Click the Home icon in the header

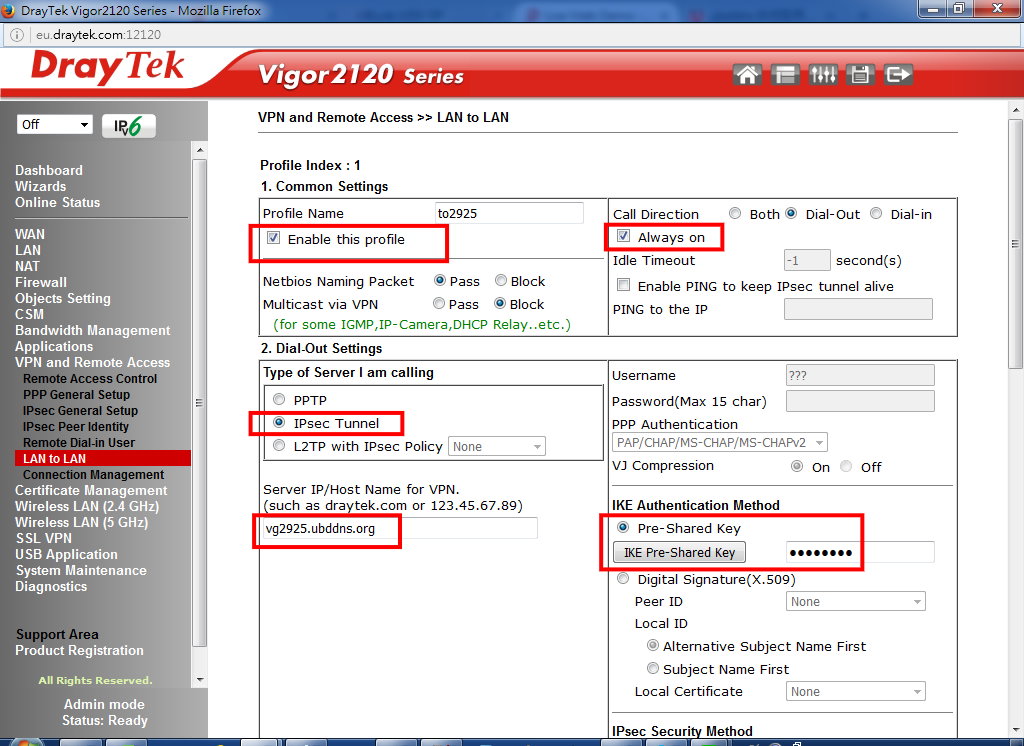pyautogui.click(x=746, y=75)
